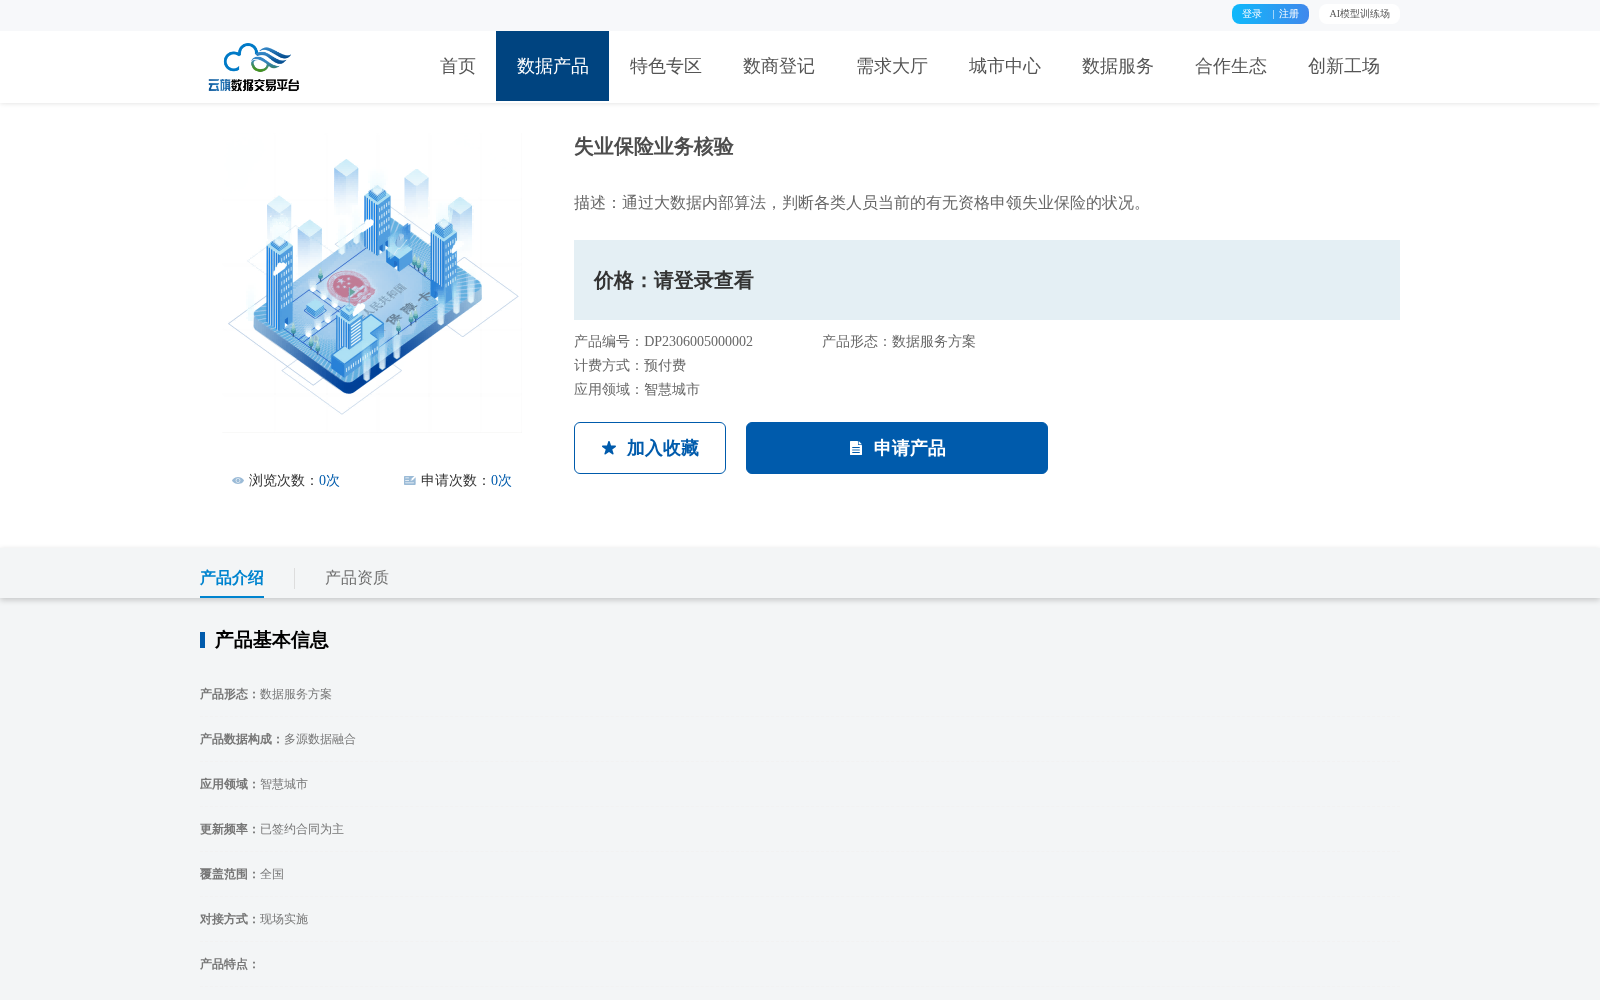
Task: Select the 数据产品 navigation item
Action: 552,66
